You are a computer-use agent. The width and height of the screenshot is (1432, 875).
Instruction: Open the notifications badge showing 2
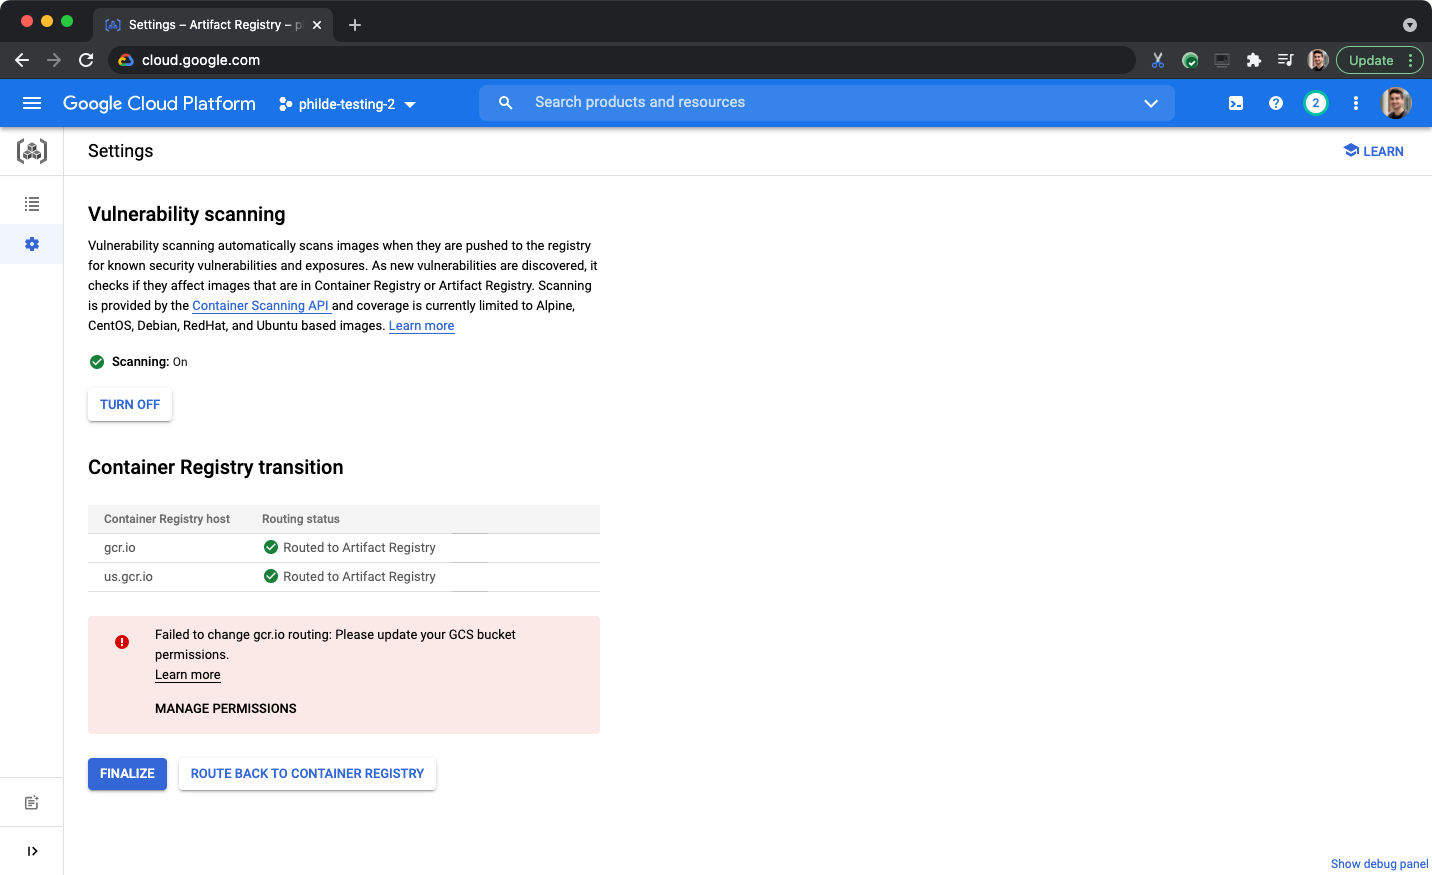point(1316,103)
